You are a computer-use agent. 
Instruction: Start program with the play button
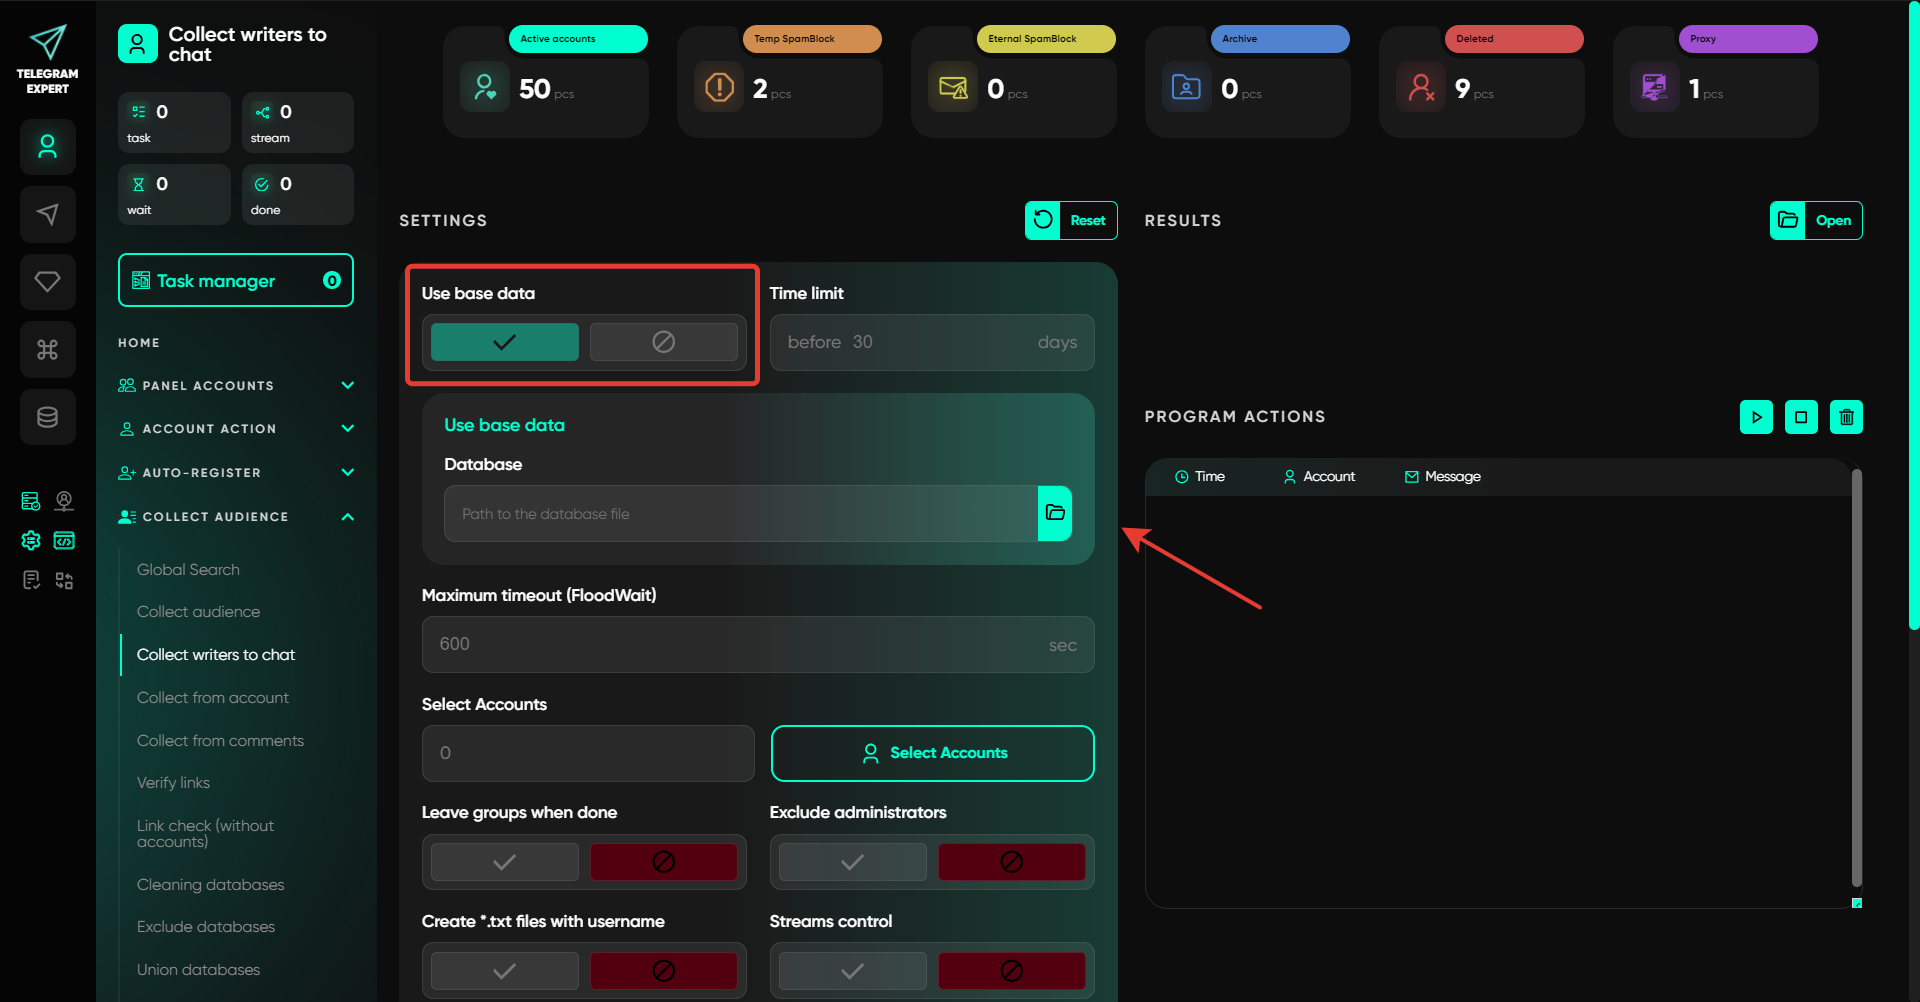(x=1756, y=417)
